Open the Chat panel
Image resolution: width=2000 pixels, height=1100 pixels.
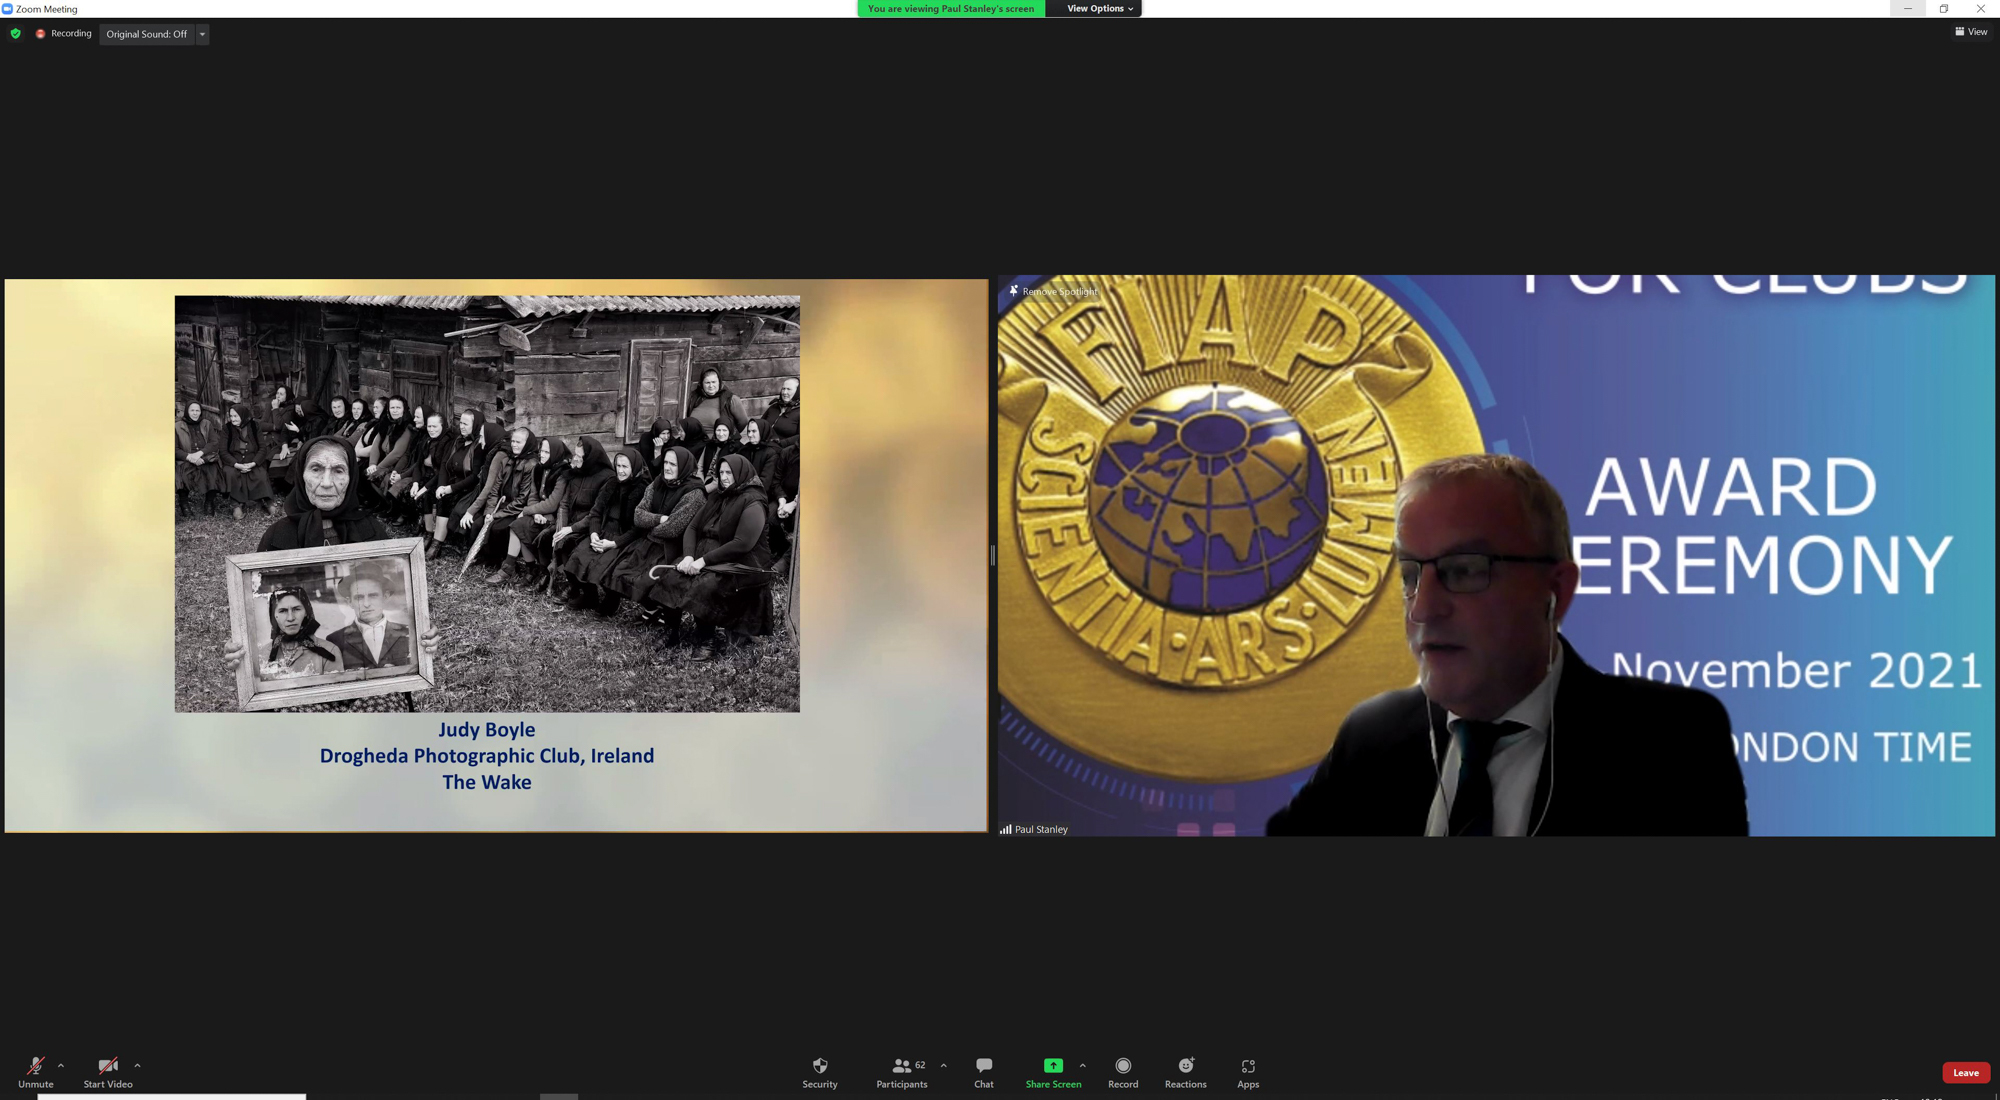[x=984, y=1073]
